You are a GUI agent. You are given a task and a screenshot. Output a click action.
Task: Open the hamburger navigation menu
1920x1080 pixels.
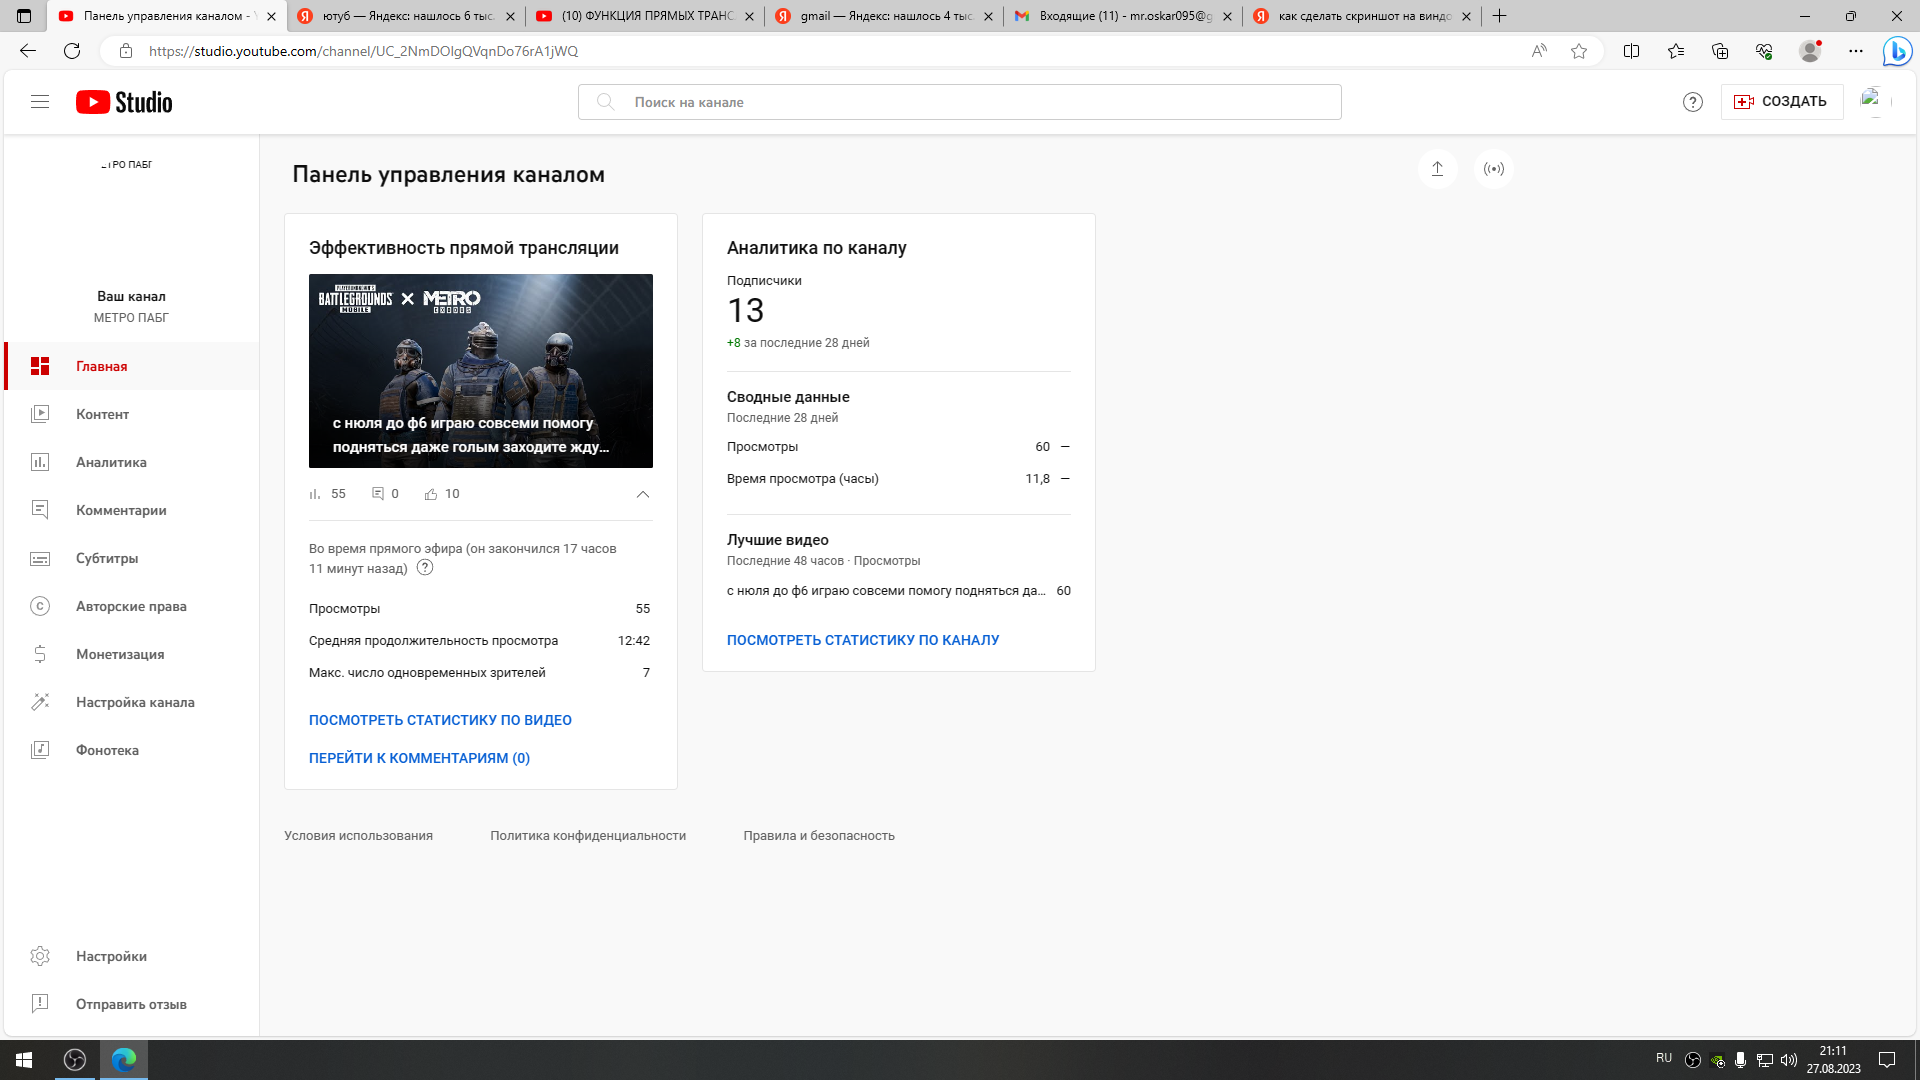[x=40, y=102]
